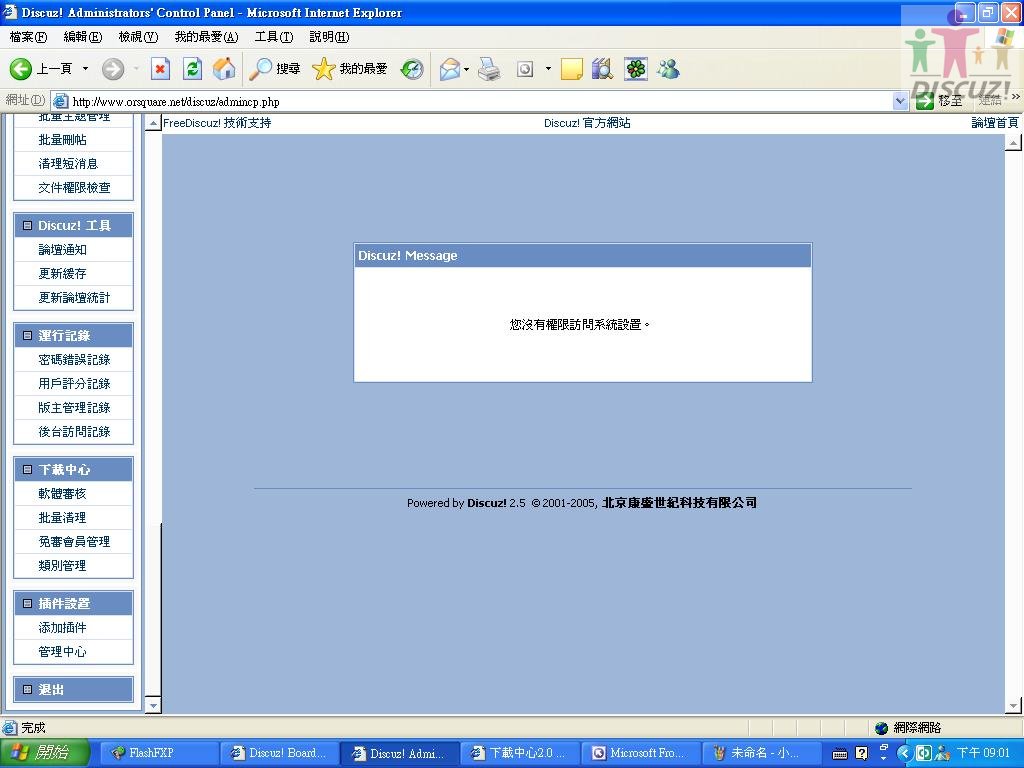Click the page icon in address bar
Image resolution: width=1024 pixels, height=768 pixels.
point(60,101)
